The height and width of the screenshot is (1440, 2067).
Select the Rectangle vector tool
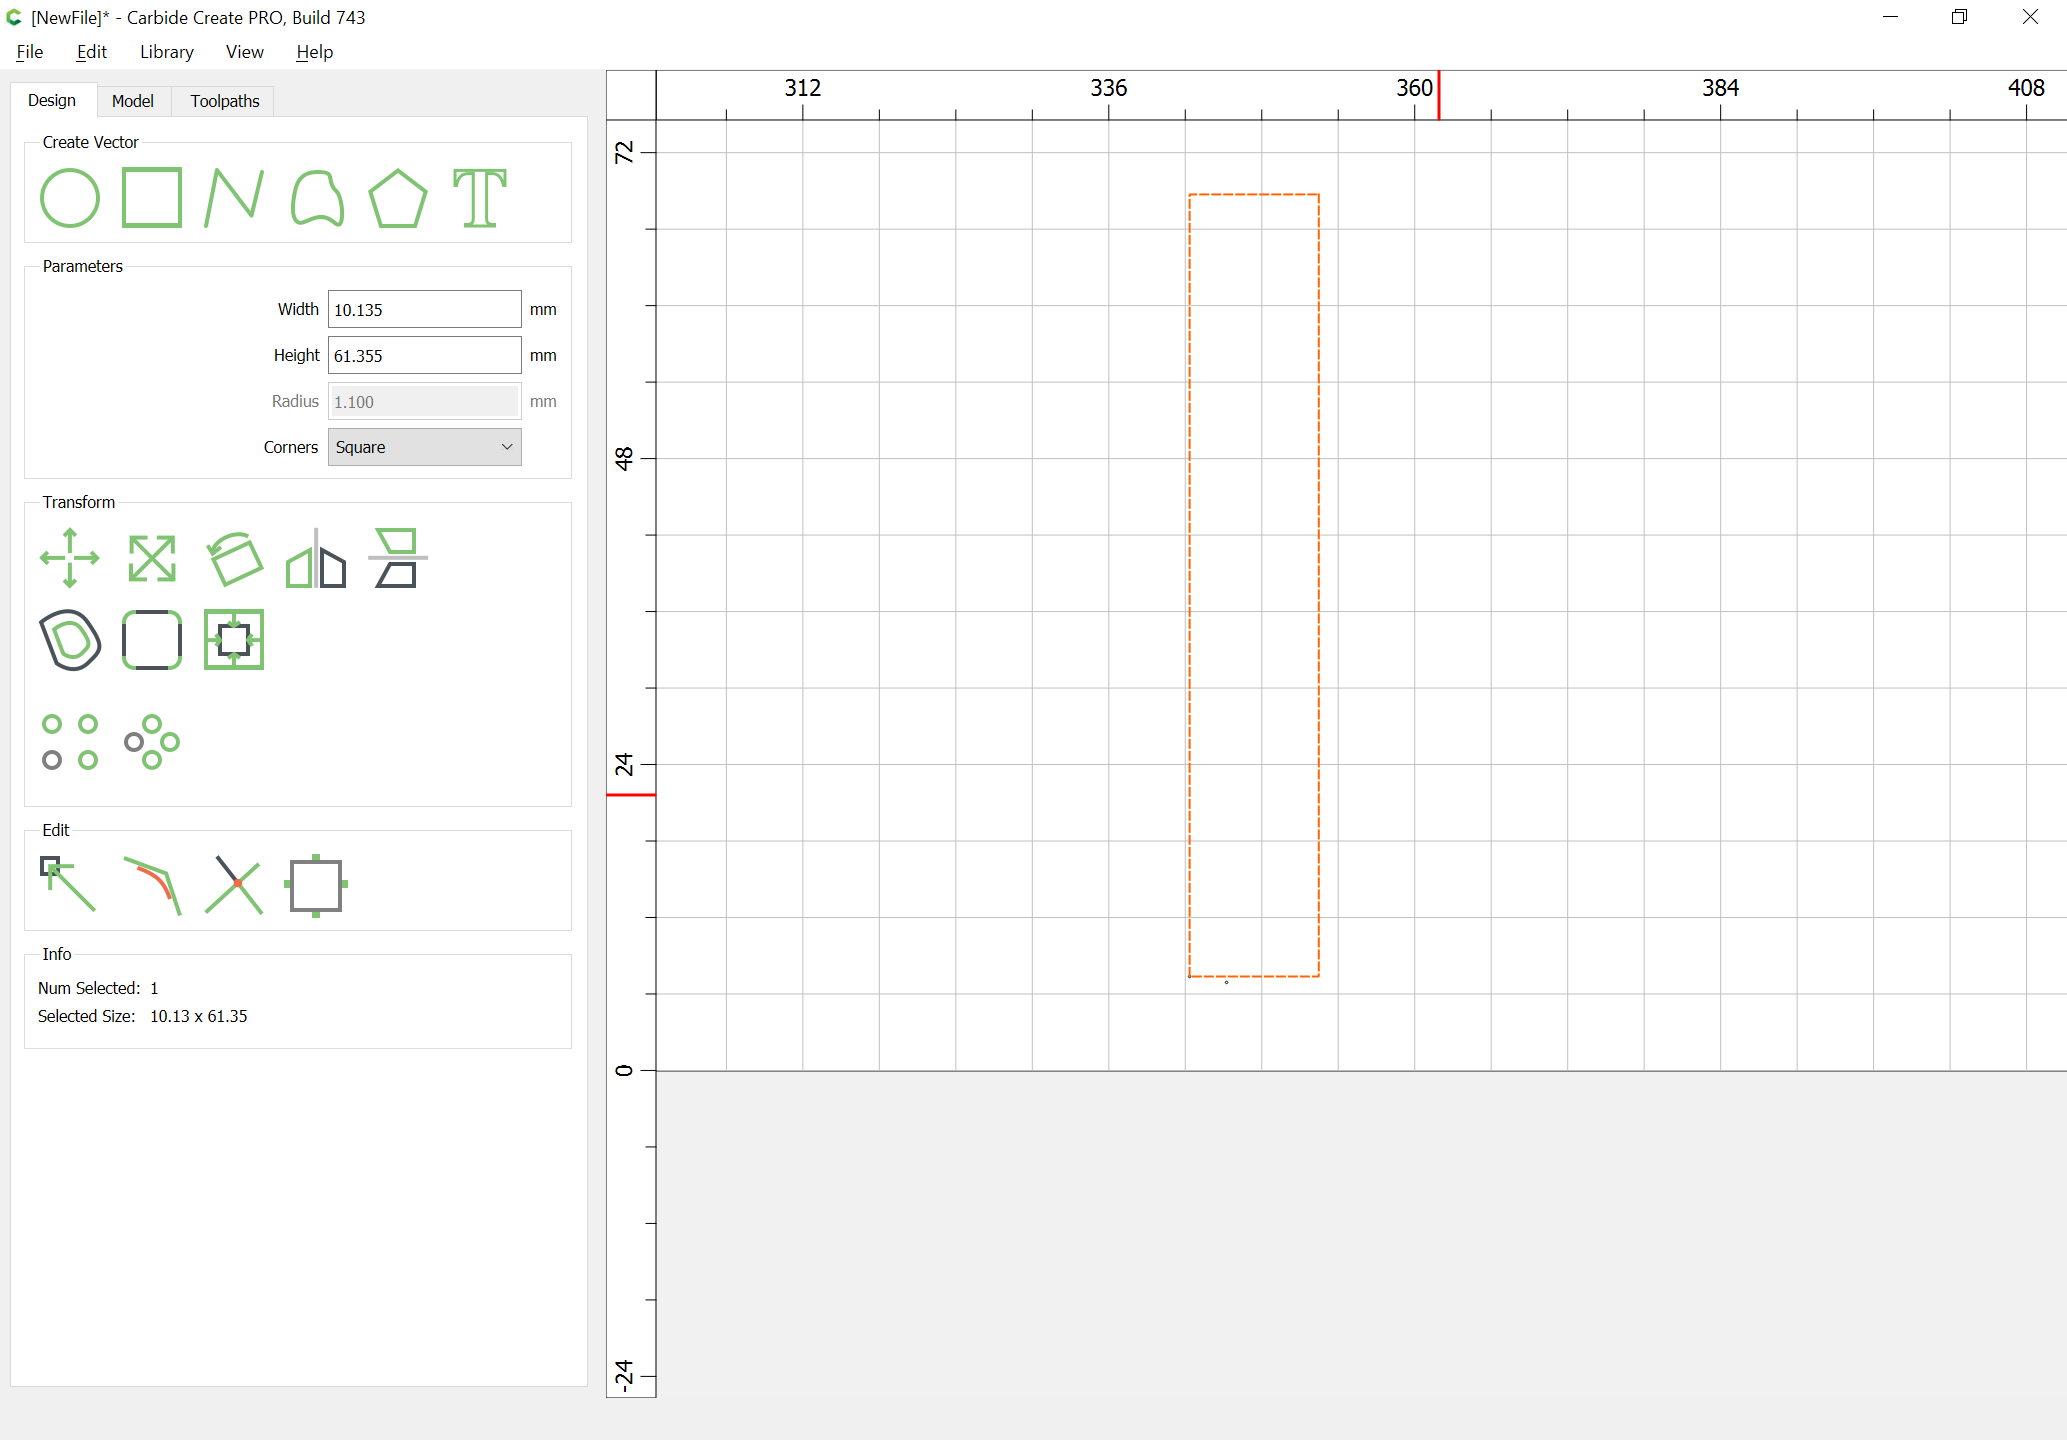[x=152, y=198]
